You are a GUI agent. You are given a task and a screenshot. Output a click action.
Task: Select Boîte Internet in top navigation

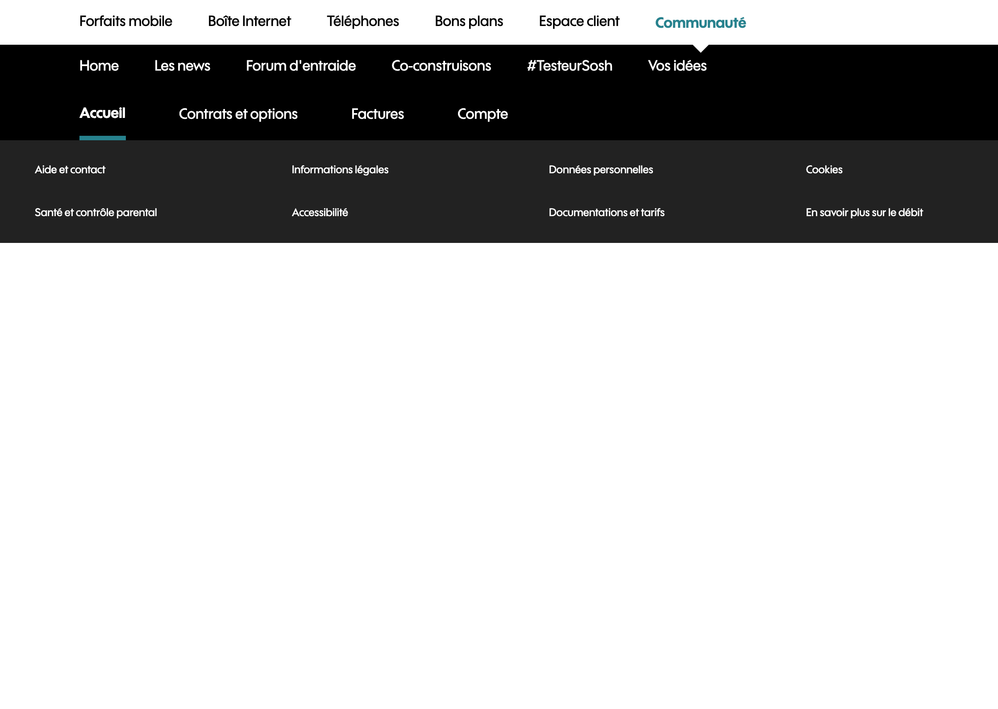pos(249,21)
